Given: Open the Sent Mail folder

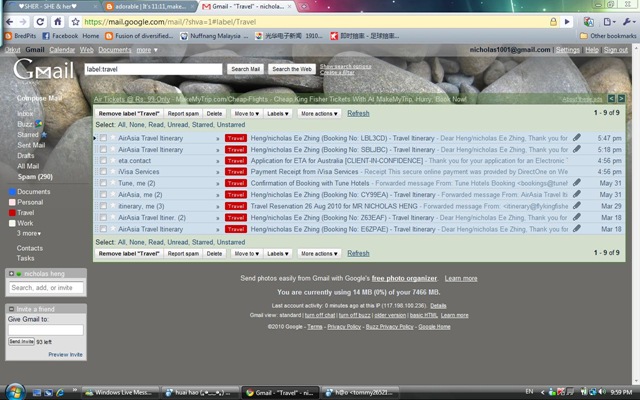Looking at the screenshot, I should tap(31, 145).
